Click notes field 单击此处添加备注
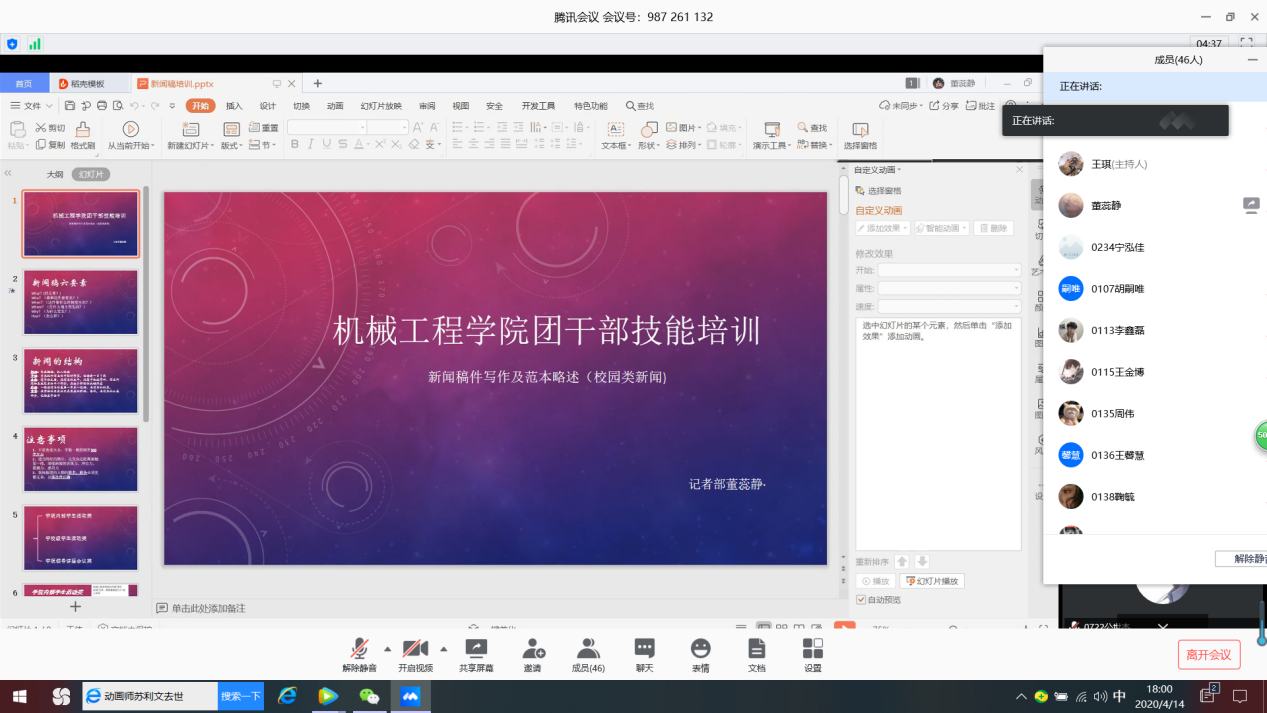The width and height of the screenshot is (1267, 713). click(208, 608)
